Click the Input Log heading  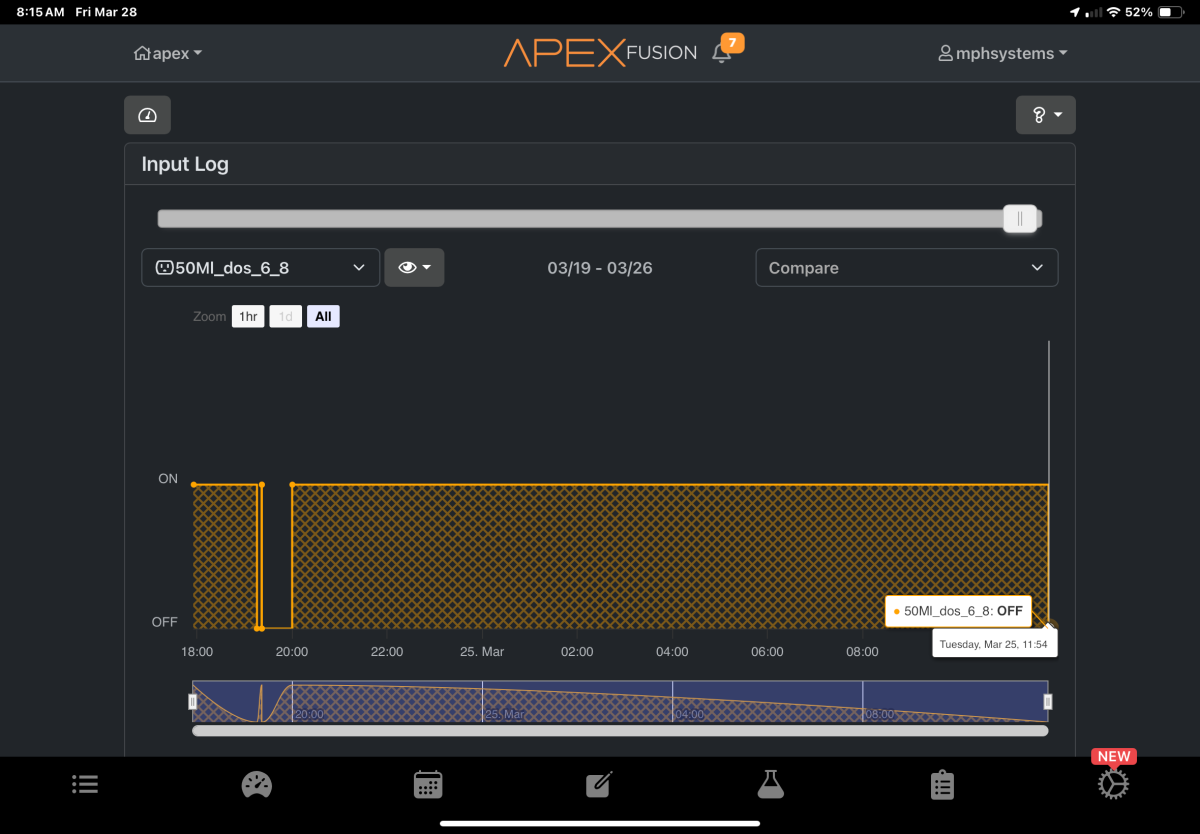tap(185, 164)
